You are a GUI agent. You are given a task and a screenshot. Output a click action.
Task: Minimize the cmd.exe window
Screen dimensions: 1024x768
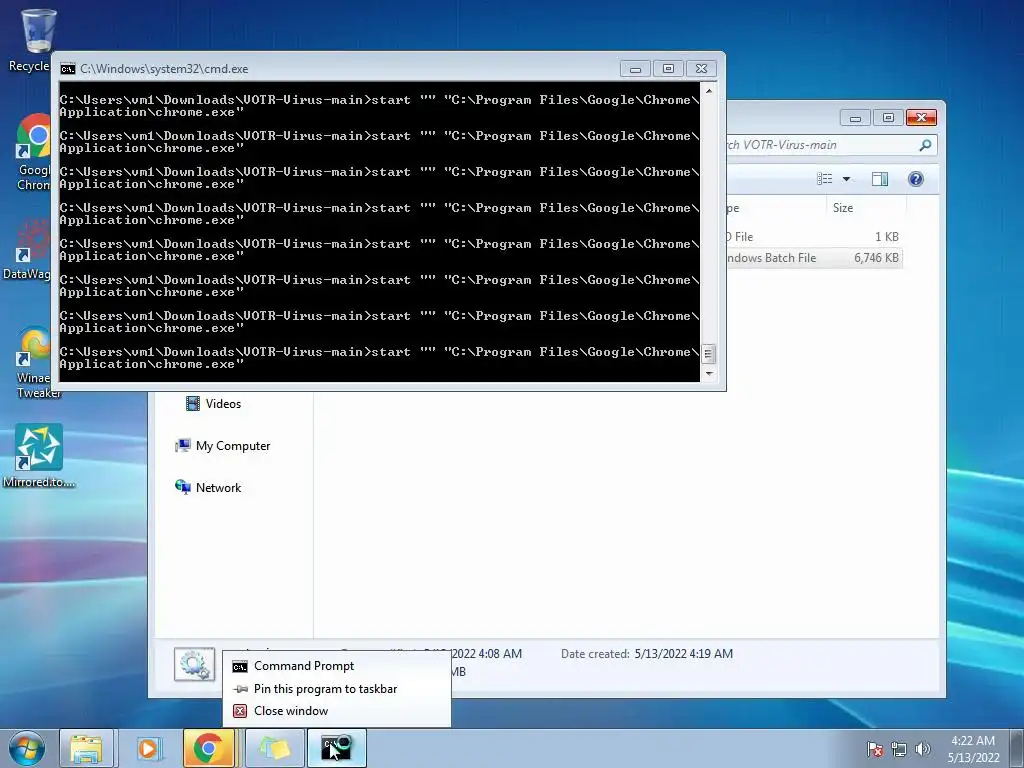tap(635, 69)
